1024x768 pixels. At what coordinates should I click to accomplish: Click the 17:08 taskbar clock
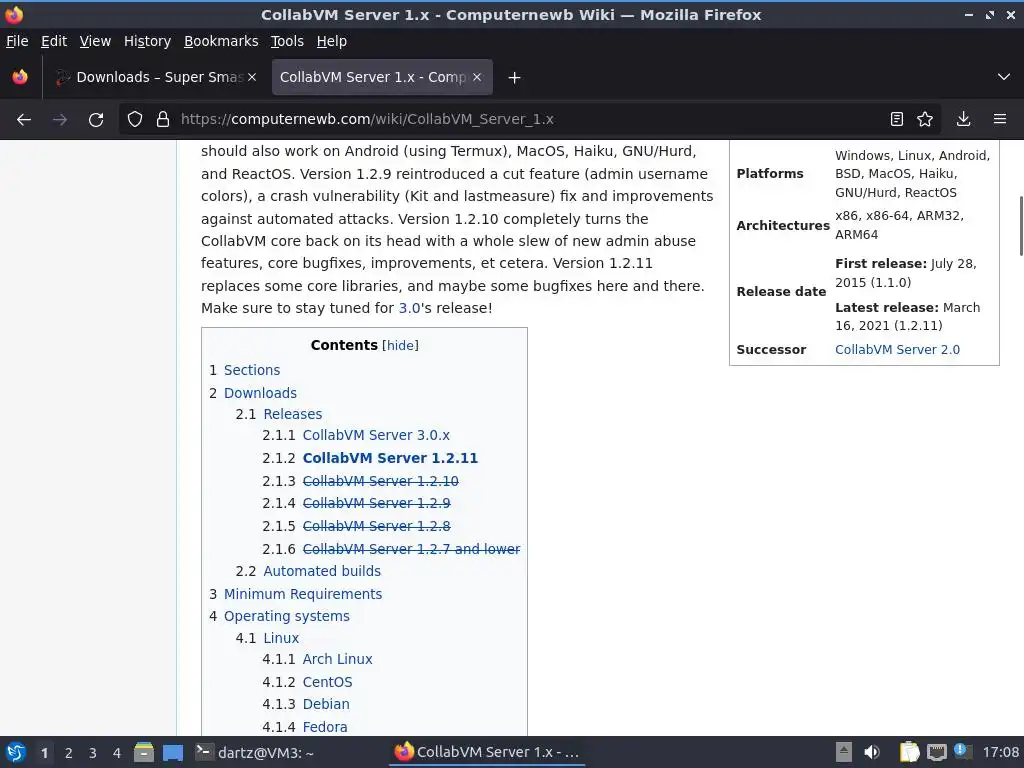pos(1000,752)
